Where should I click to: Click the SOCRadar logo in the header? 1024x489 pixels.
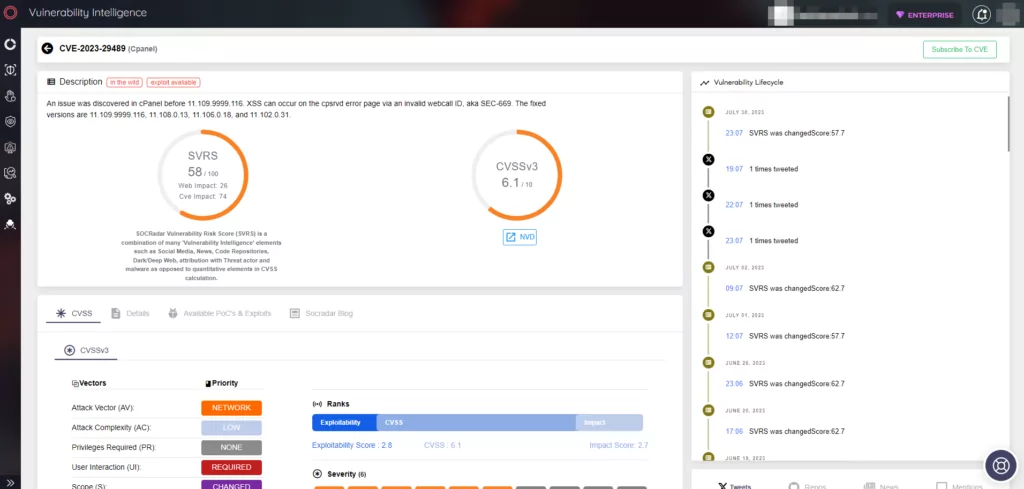[x=10, y=13]
